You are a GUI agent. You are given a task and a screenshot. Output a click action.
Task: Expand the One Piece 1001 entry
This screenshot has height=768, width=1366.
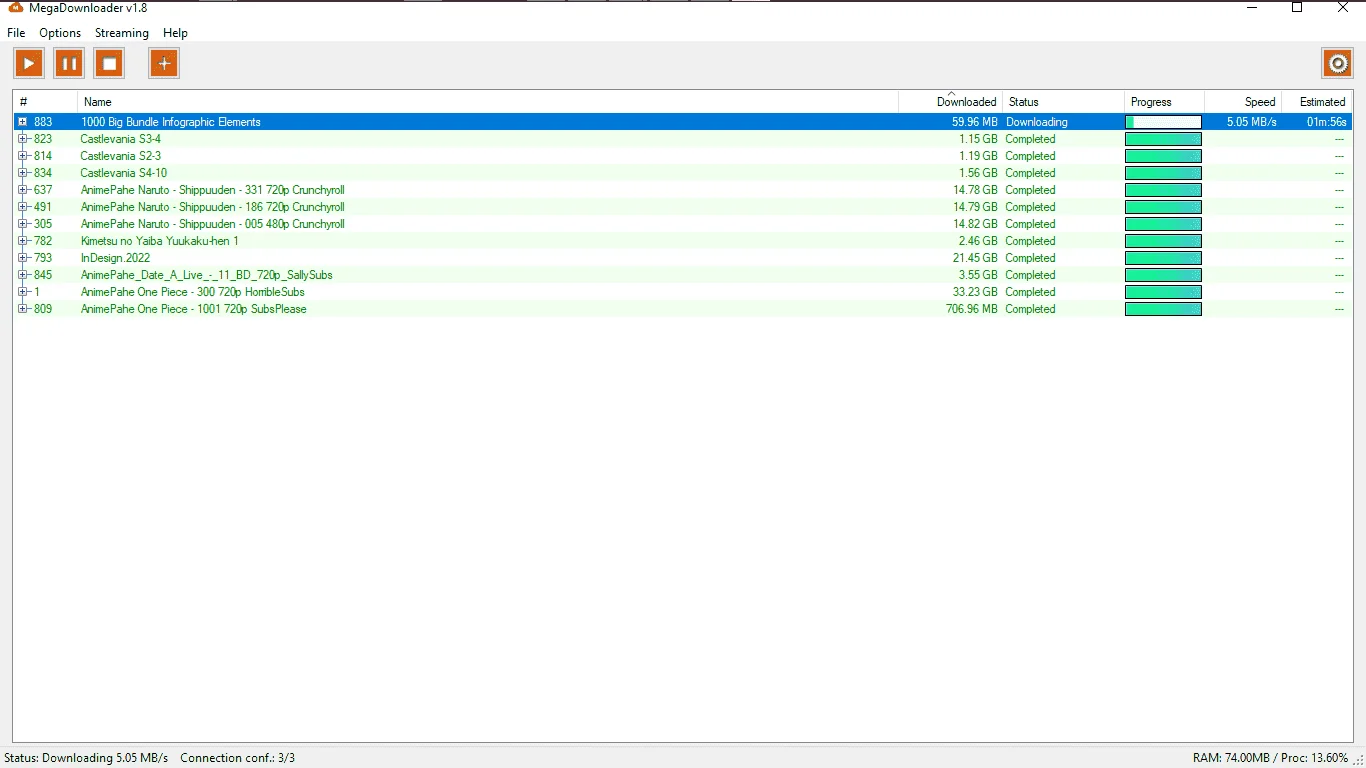(23, 309)
